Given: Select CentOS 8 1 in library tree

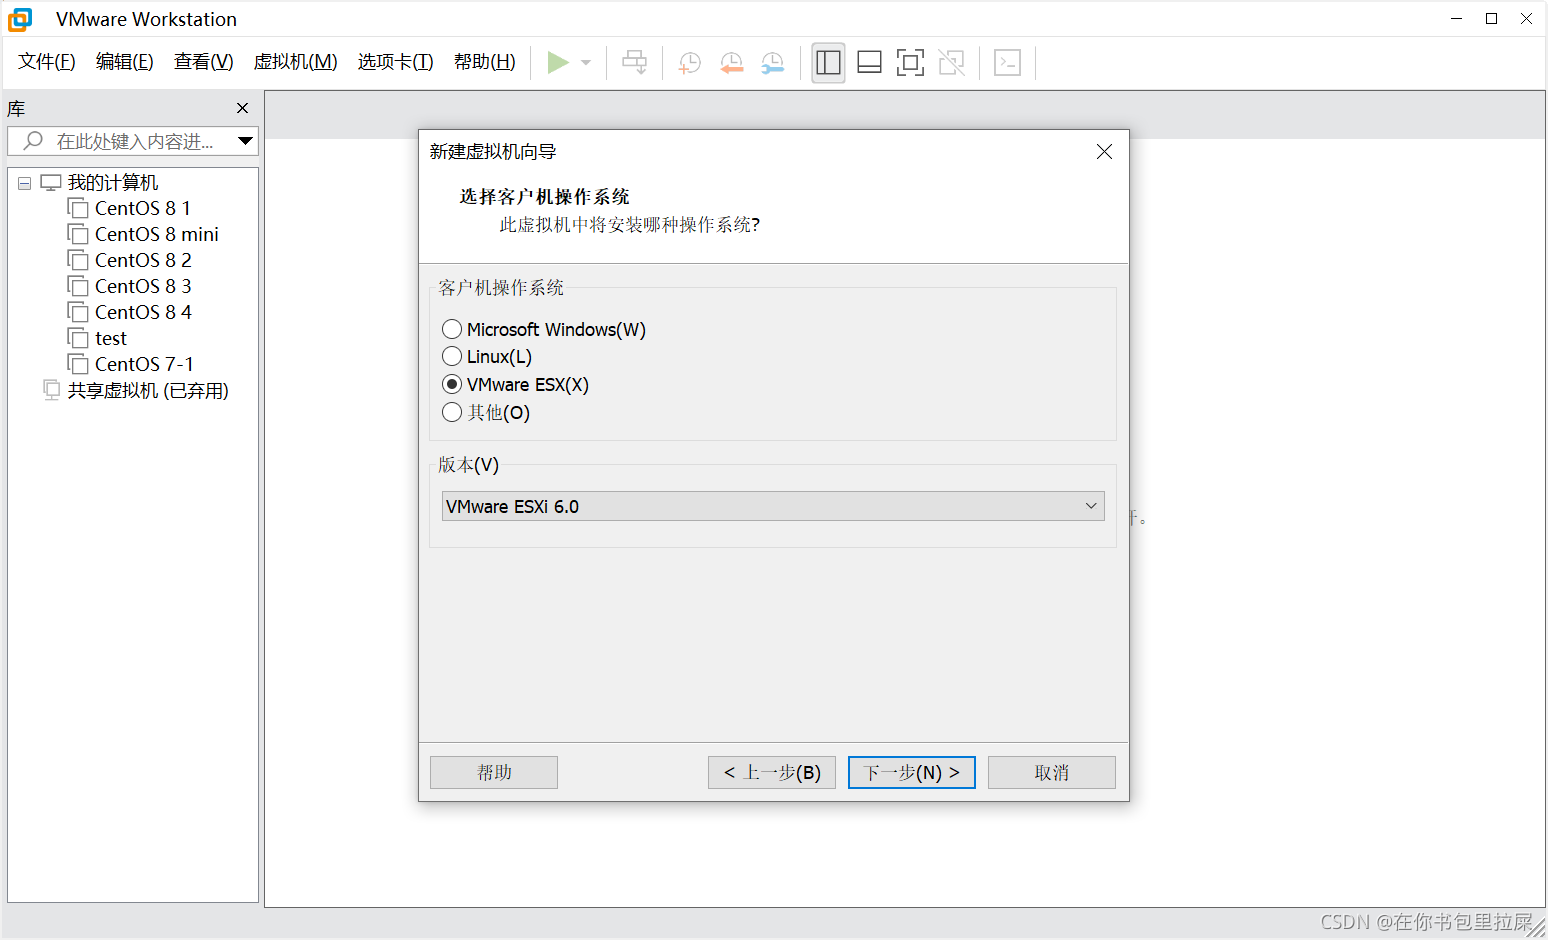Looking at the screenshot, I should coord(143,208).
